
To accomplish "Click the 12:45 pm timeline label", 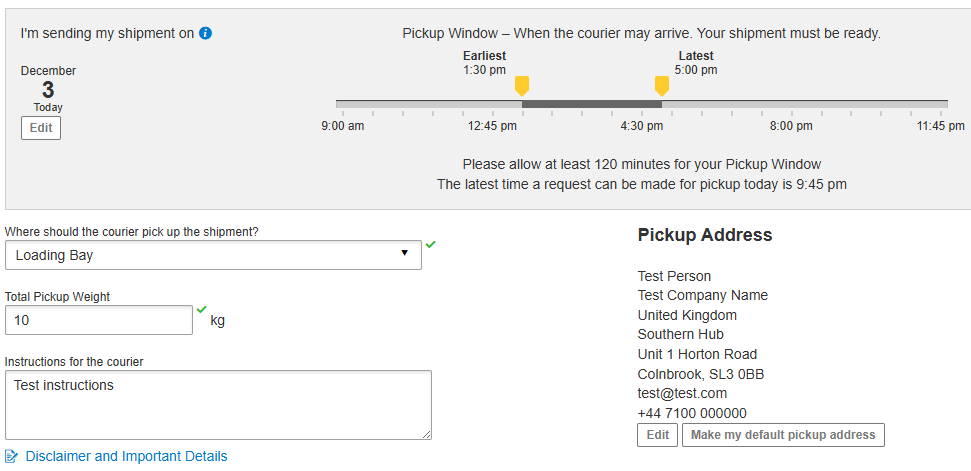I will [492, 126].
